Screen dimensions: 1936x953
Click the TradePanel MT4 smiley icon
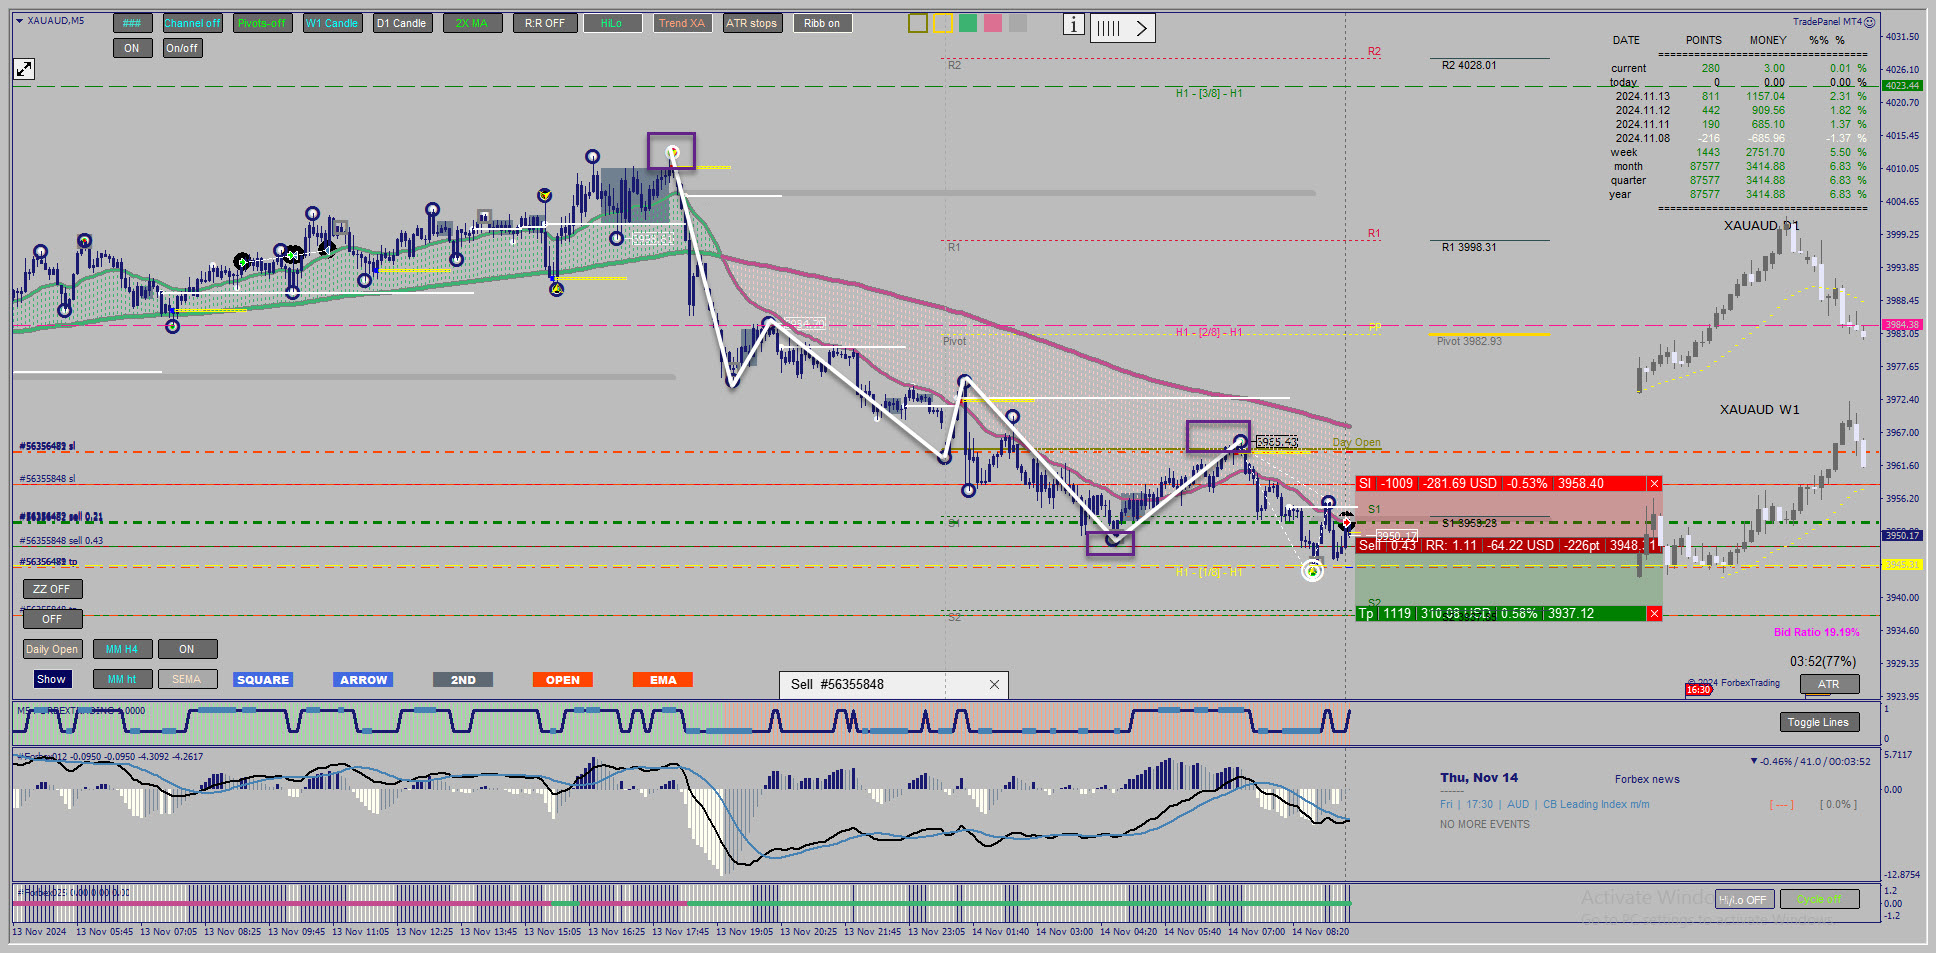(1870, 22)
